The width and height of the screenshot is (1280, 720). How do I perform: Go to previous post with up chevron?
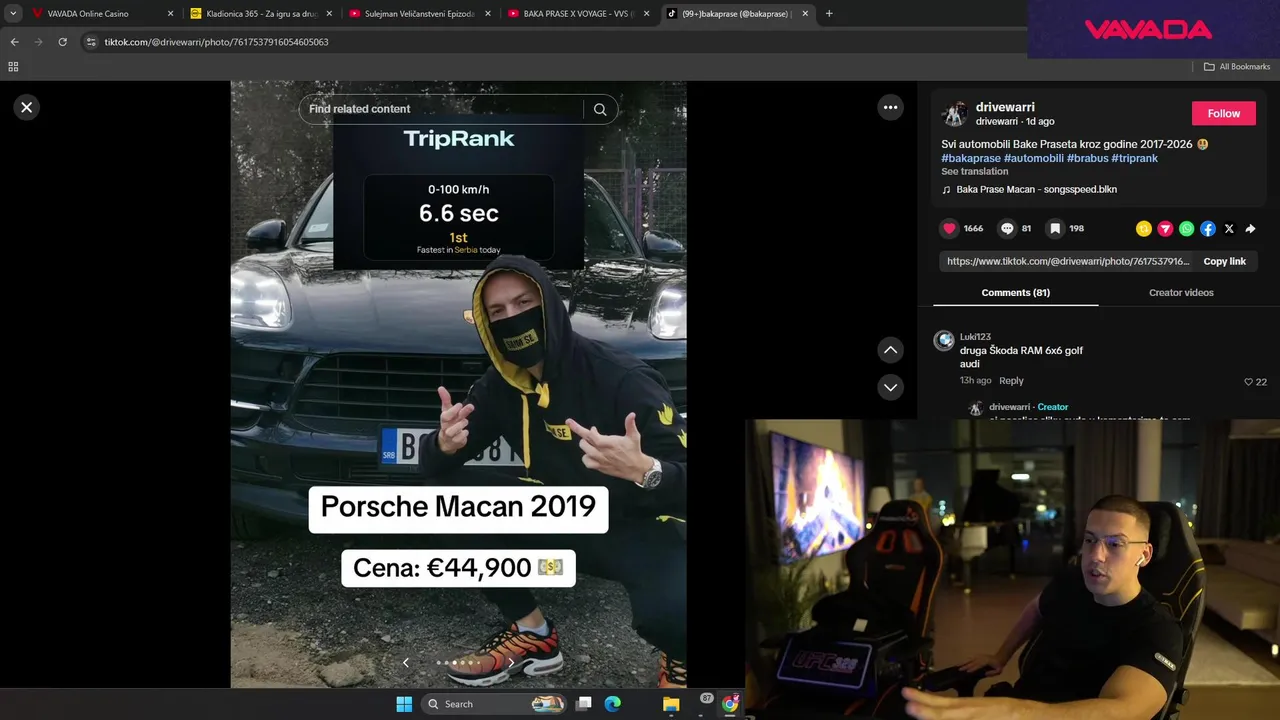coord(890,350)
